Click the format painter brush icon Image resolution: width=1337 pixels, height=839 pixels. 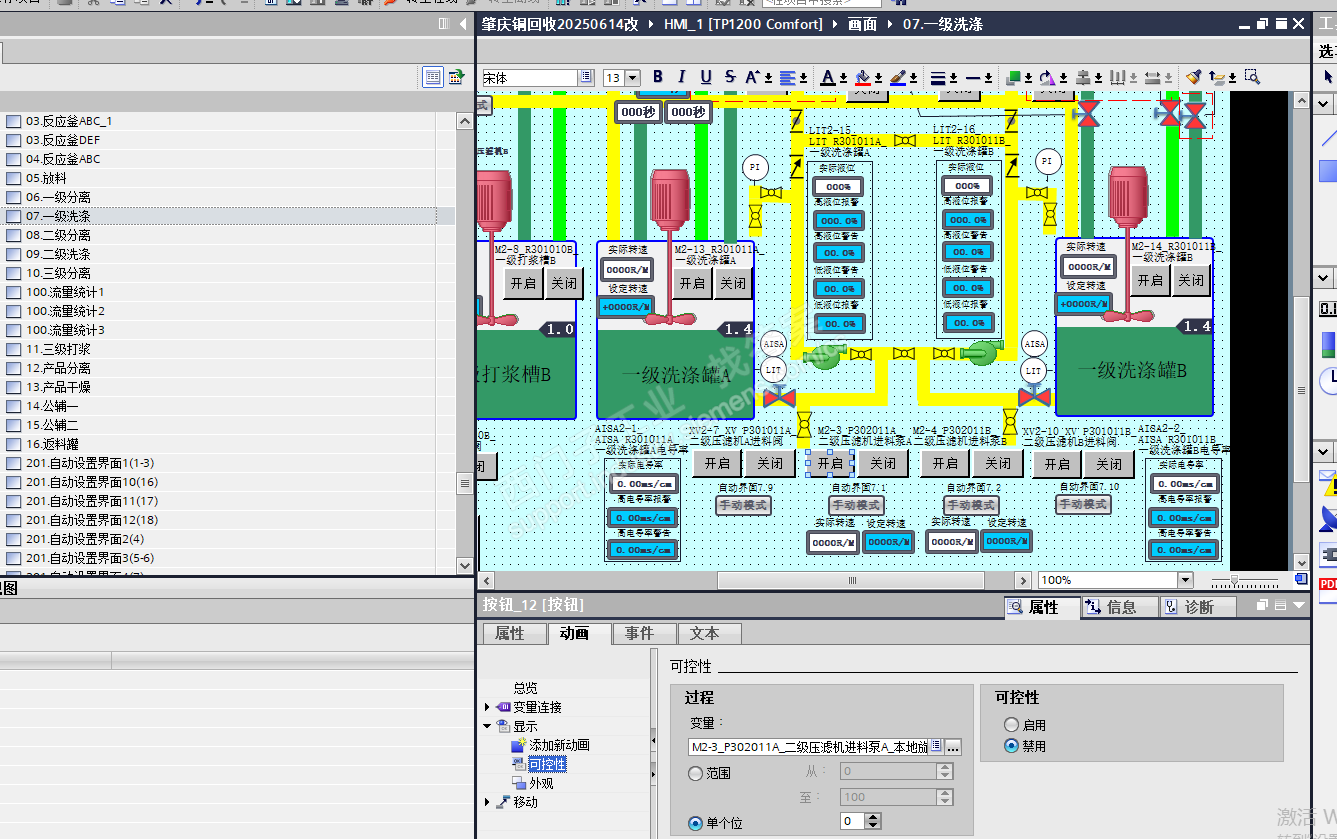pyautogui.click(x=1193, y=77)
